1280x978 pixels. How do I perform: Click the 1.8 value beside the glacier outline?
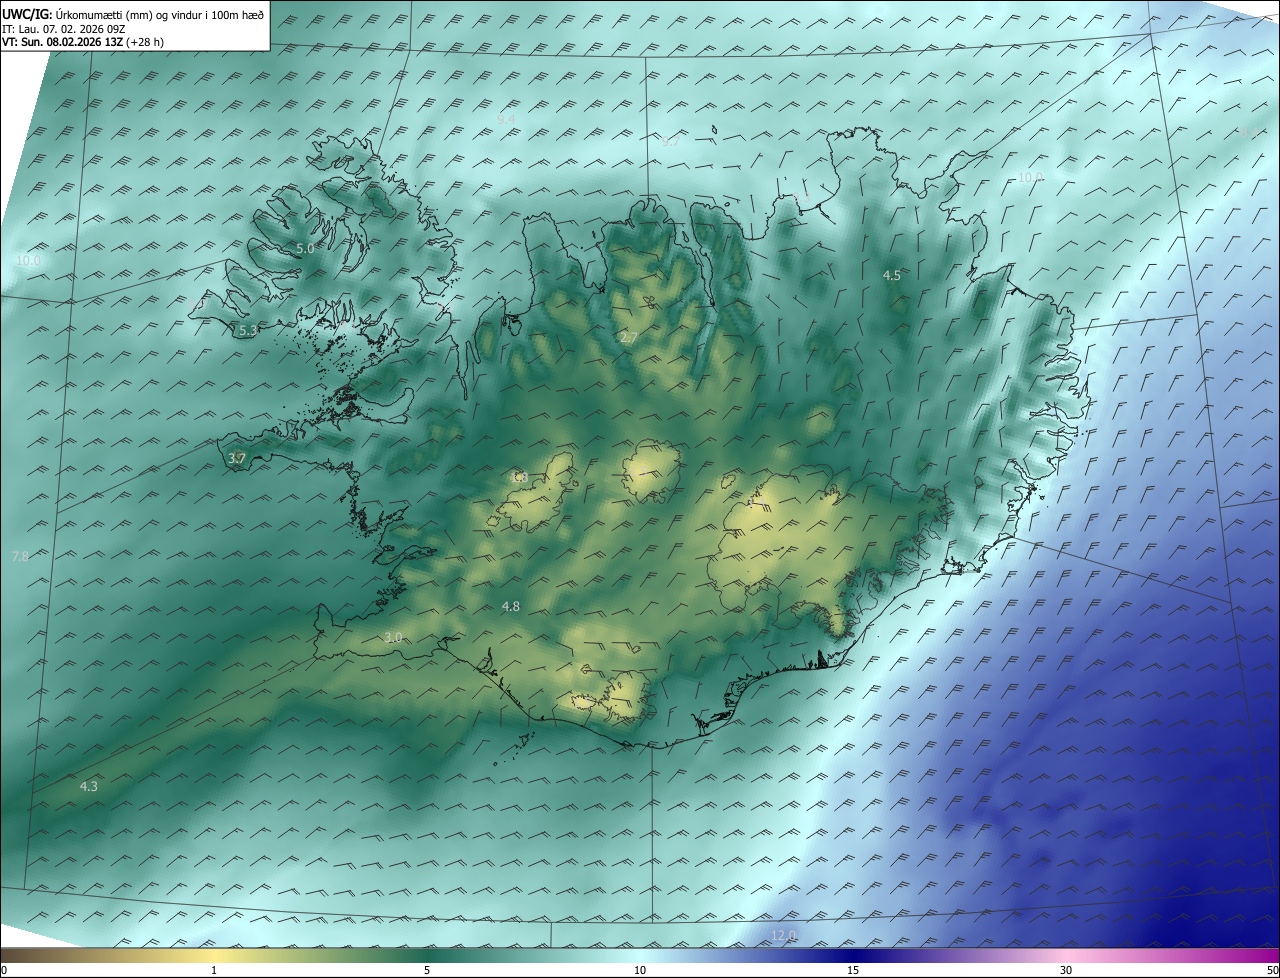coord(519,477)
